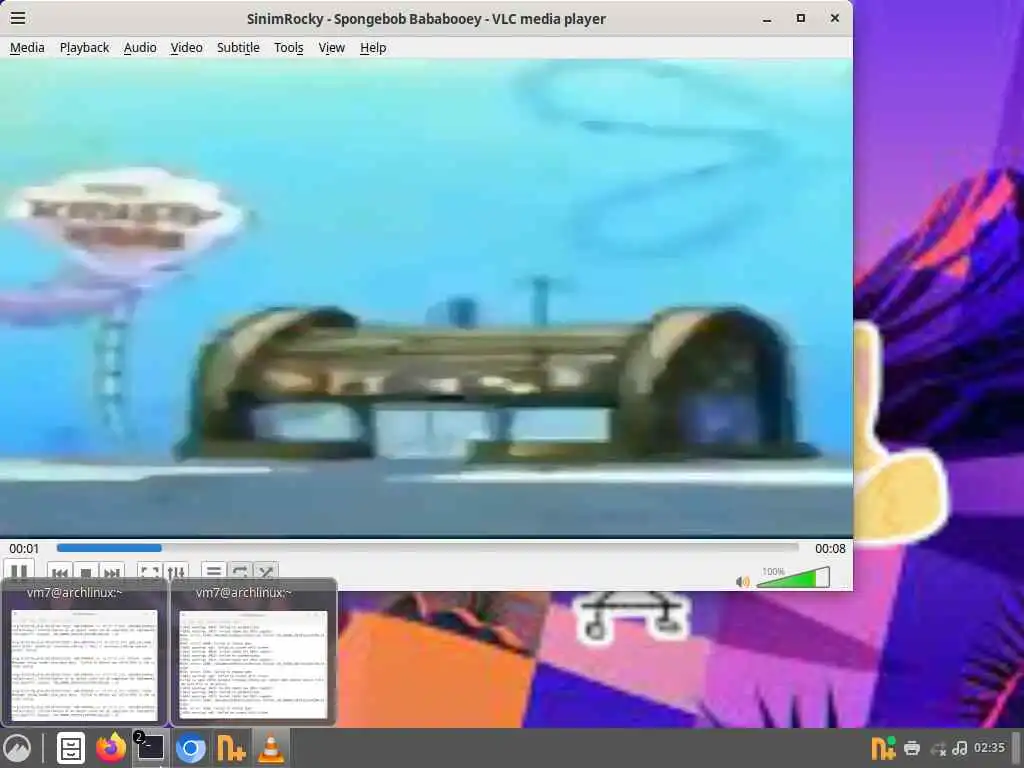Pause the video playback
1024x768 pixels.
pos(18,572)
